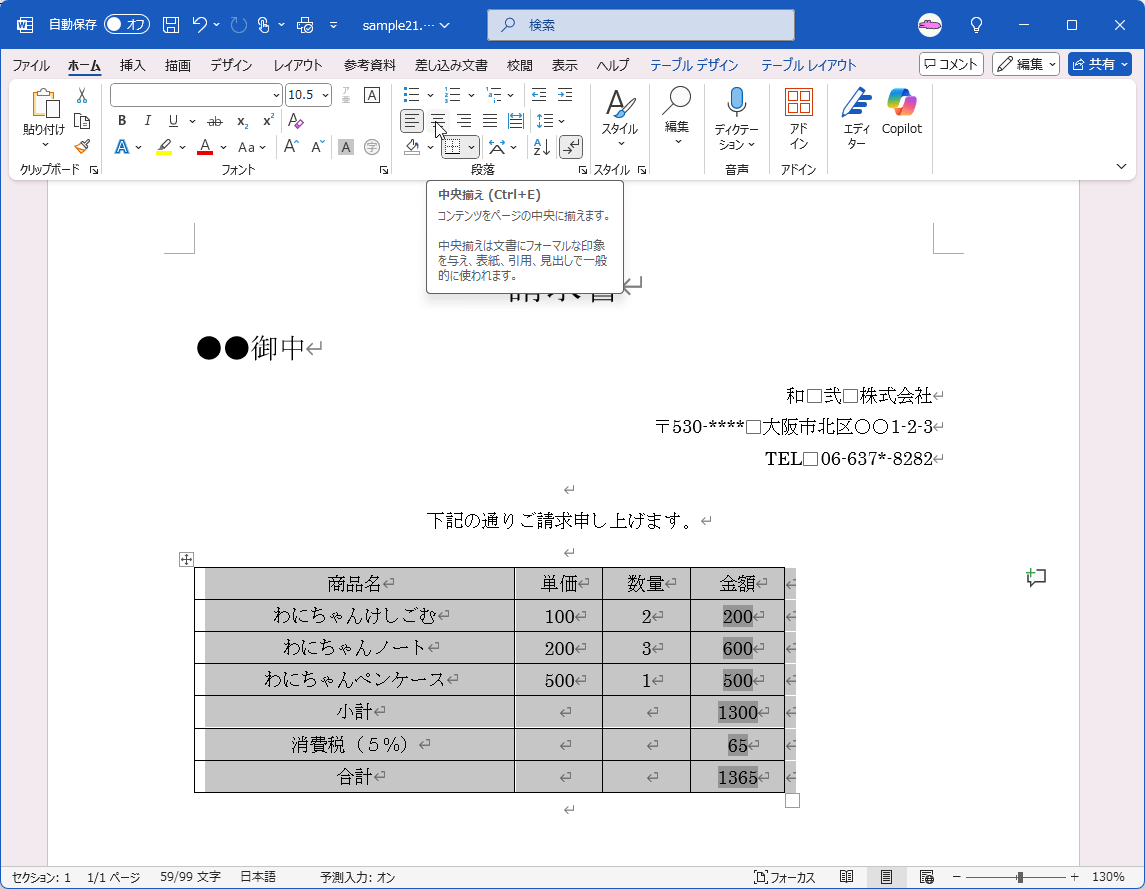Open the font color red swatch
The height and width of the screenshot is (889, 1145).
point(203,147)
